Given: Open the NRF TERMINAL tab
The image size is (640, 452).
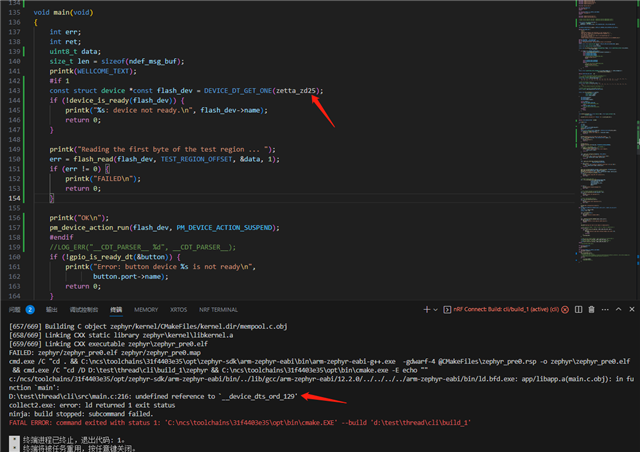Looking at the screenshot, I should [x=218, y=310].
